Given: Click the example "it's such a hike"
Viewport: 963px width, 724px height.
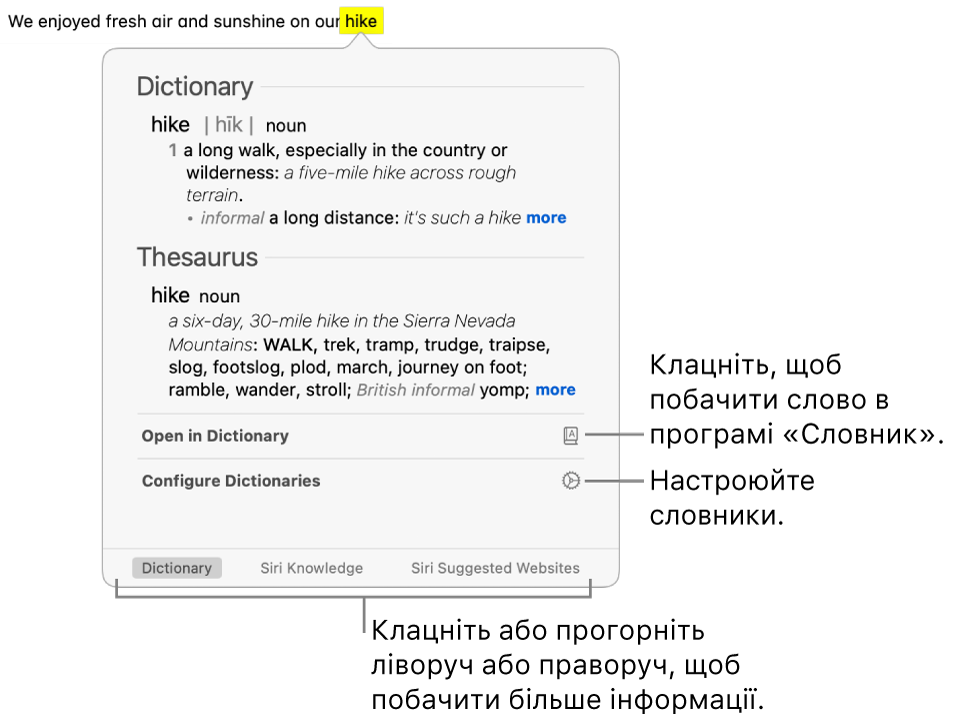Looking at the screenshot, I should [462, 218].
